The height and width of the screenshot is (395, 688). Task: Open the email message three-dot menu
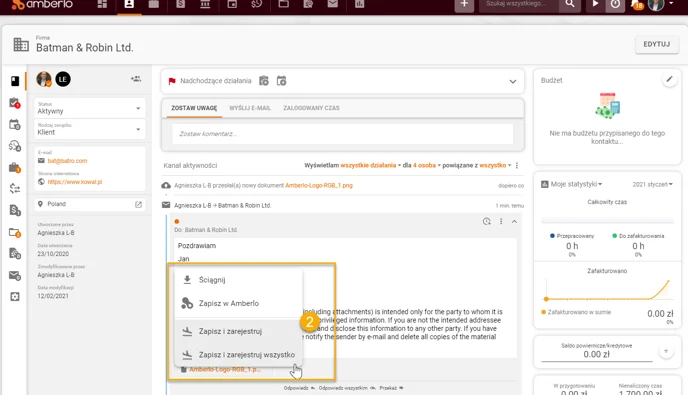[x=501, y=222]
